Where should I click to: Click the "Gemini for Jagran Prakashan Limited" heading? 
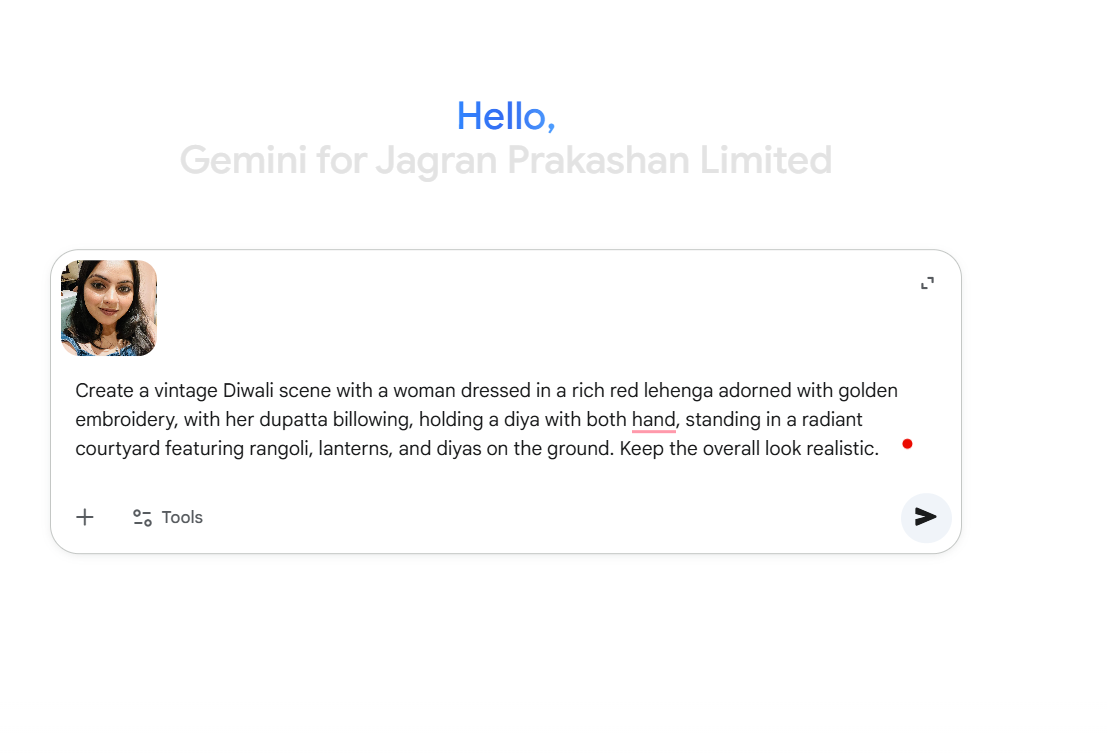(506, 161)
